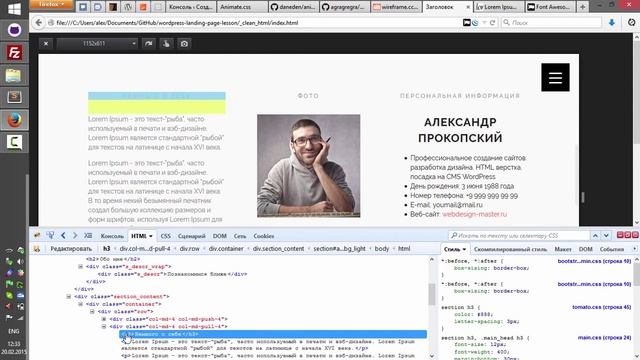This screenshot has height=360, width=640.
Task: Collapse the section_content div node
Action: click(69, 297)
